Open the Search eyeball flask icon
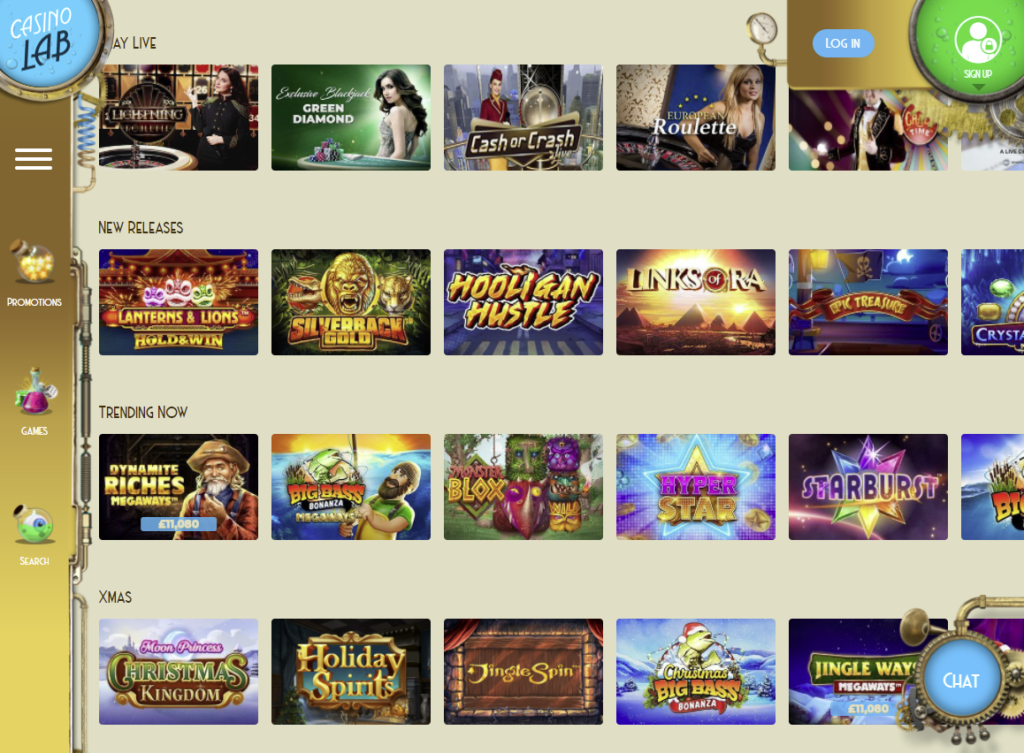 click(34, 524)
